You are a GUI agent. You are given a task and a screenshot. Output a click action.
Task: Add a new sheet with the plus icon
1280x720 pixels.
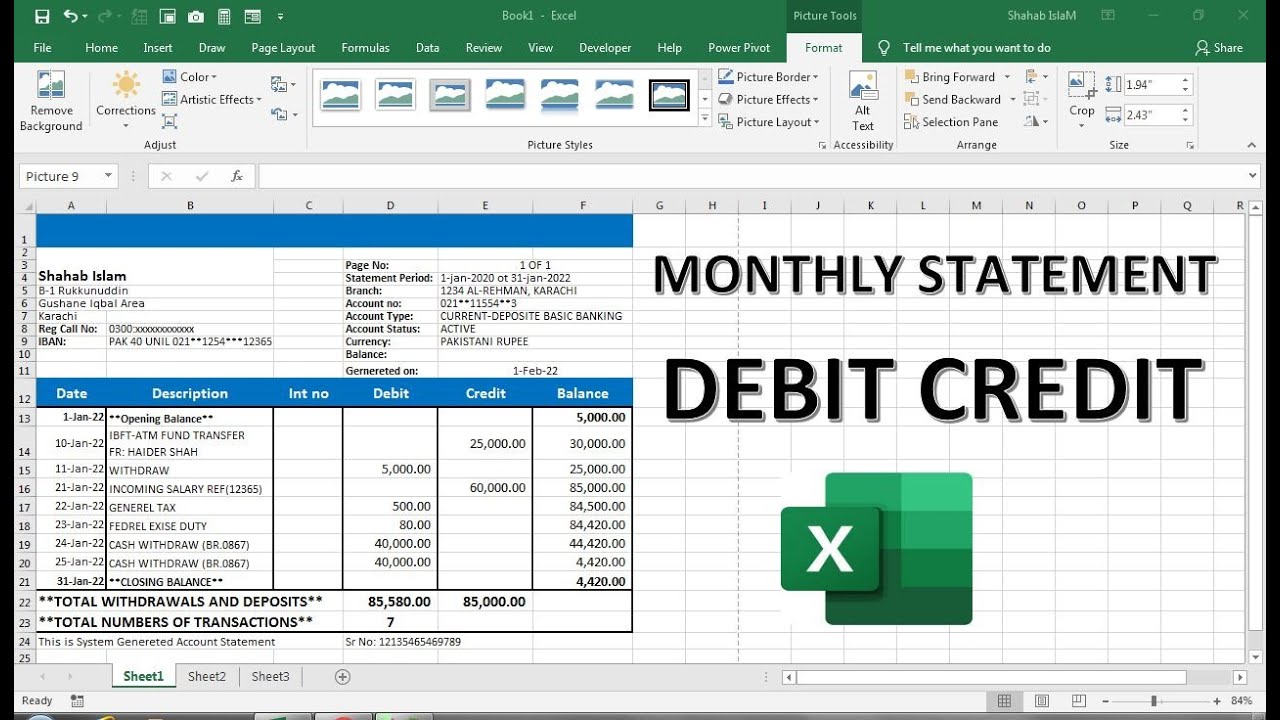343,677
